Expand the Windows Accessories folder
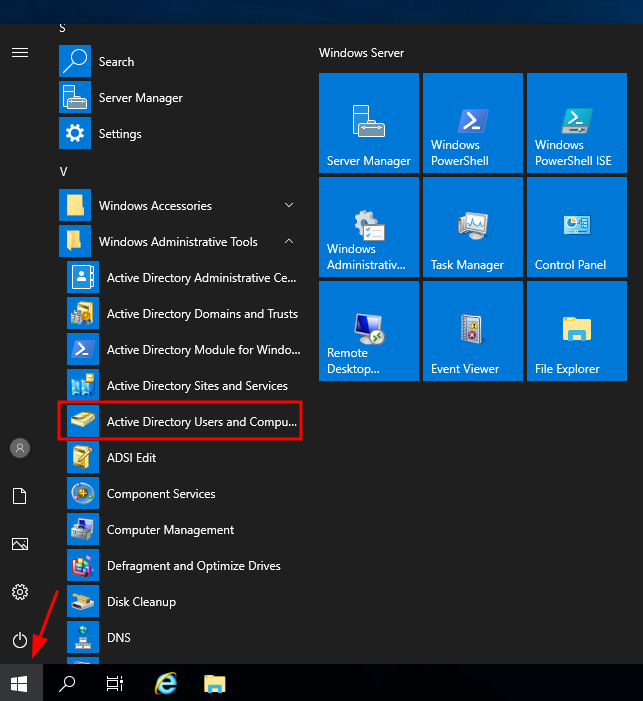 179,205
